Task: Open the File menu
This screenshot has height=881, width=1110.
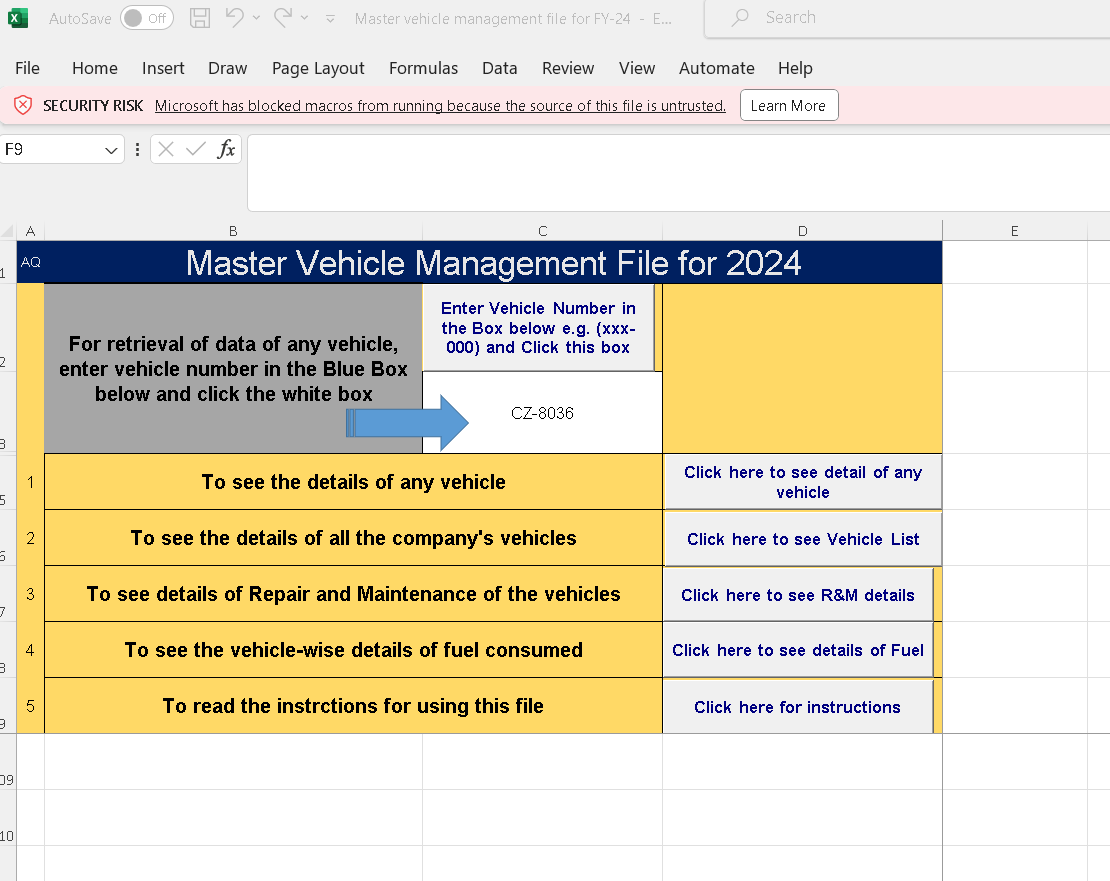Action: click(28, 68)
